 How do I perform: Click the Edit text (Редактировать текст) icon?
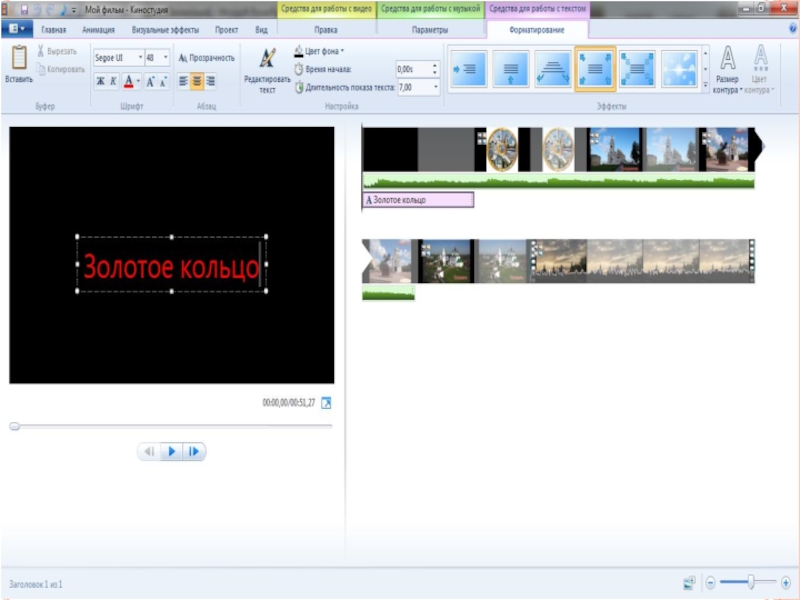(x=267, y=59)
